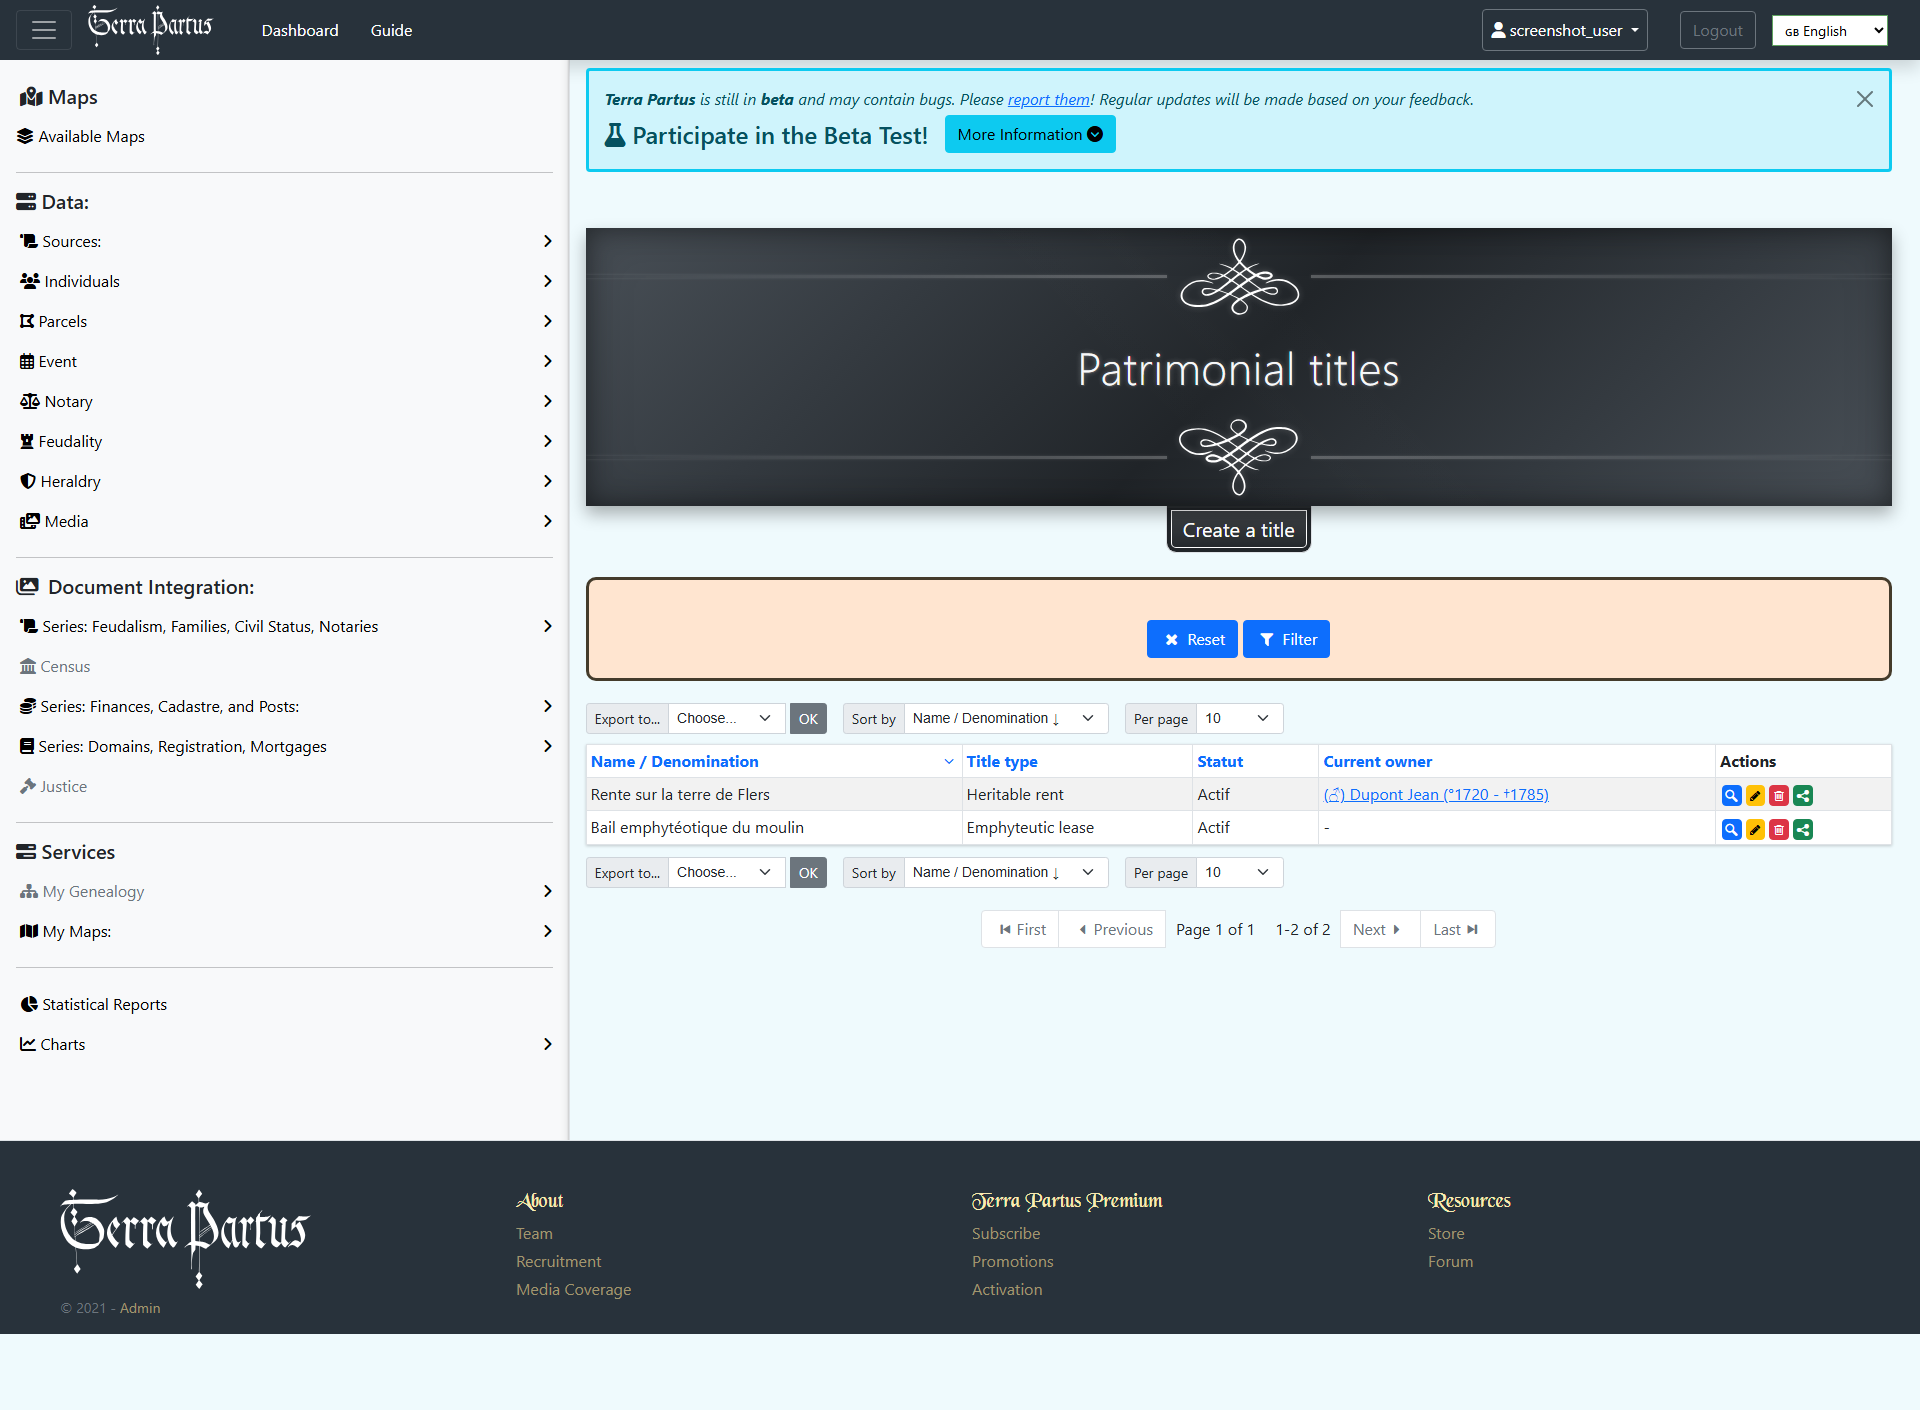Open the Guide navigation item
The image size is (1920, 1410).
coord(391,30)
